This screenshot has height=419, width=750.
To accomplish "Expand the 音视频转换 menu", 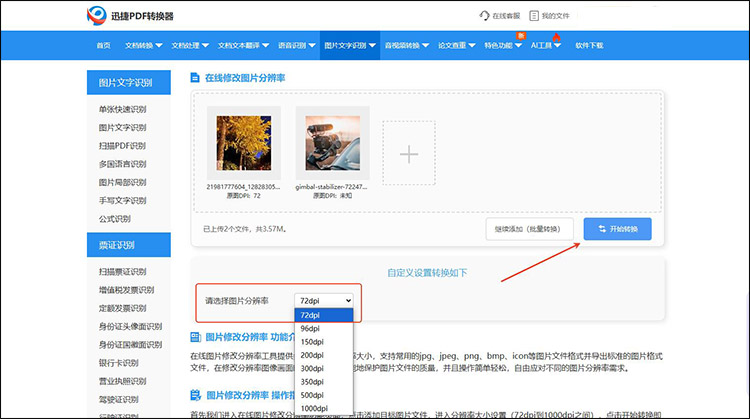I will 407,45.
